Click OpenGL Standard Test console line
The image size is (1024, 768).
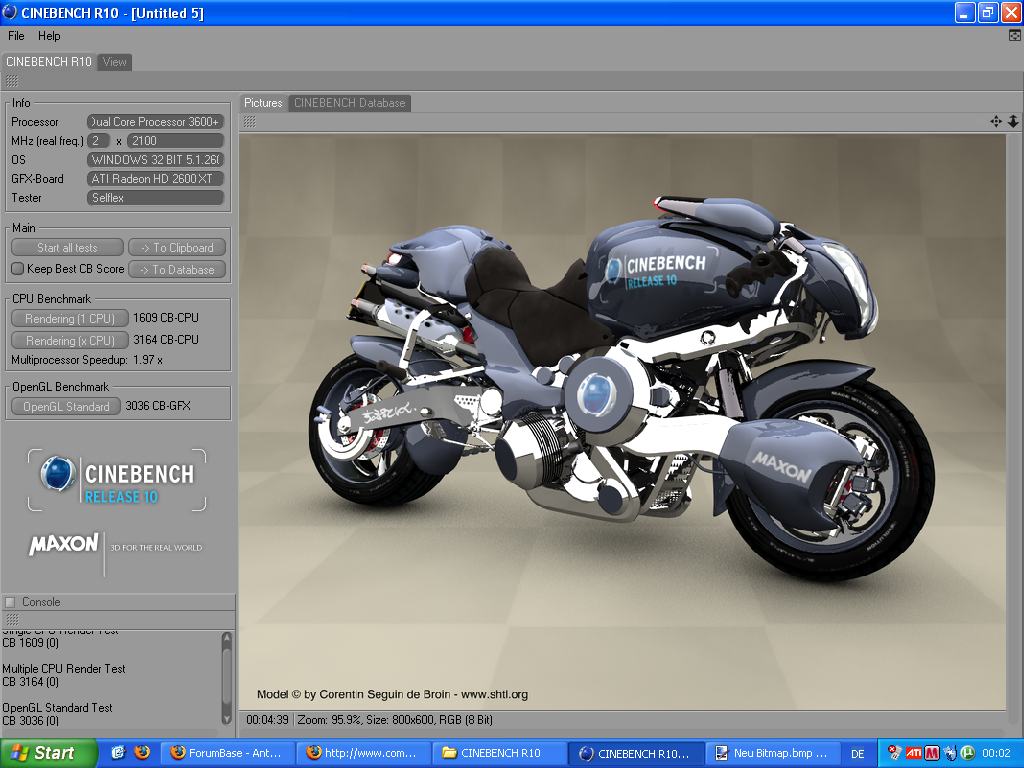point(57,708)
